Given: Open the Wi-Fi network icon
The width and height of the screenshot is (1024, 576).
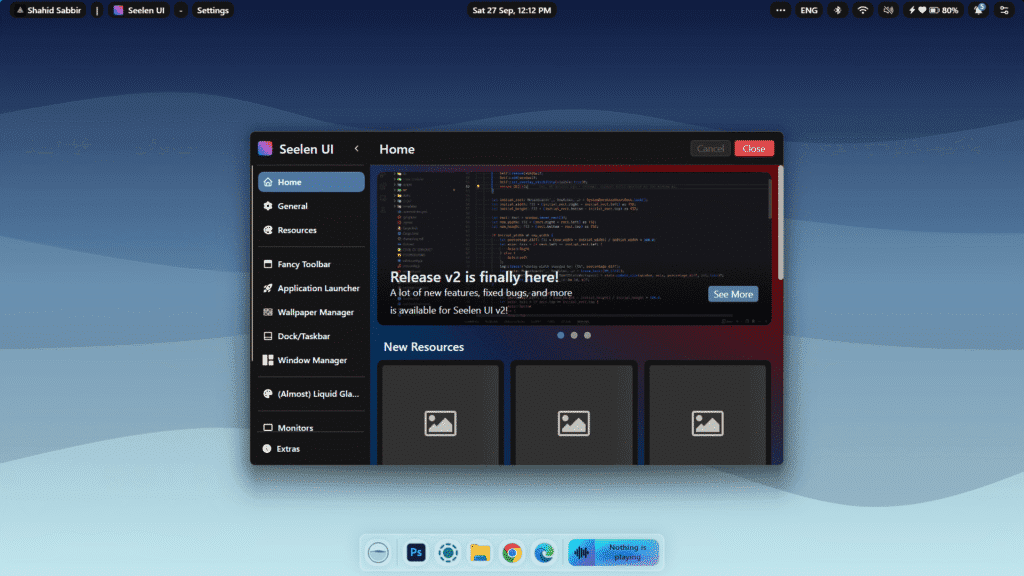Looking at the screenshot, I should coord(863,10).
